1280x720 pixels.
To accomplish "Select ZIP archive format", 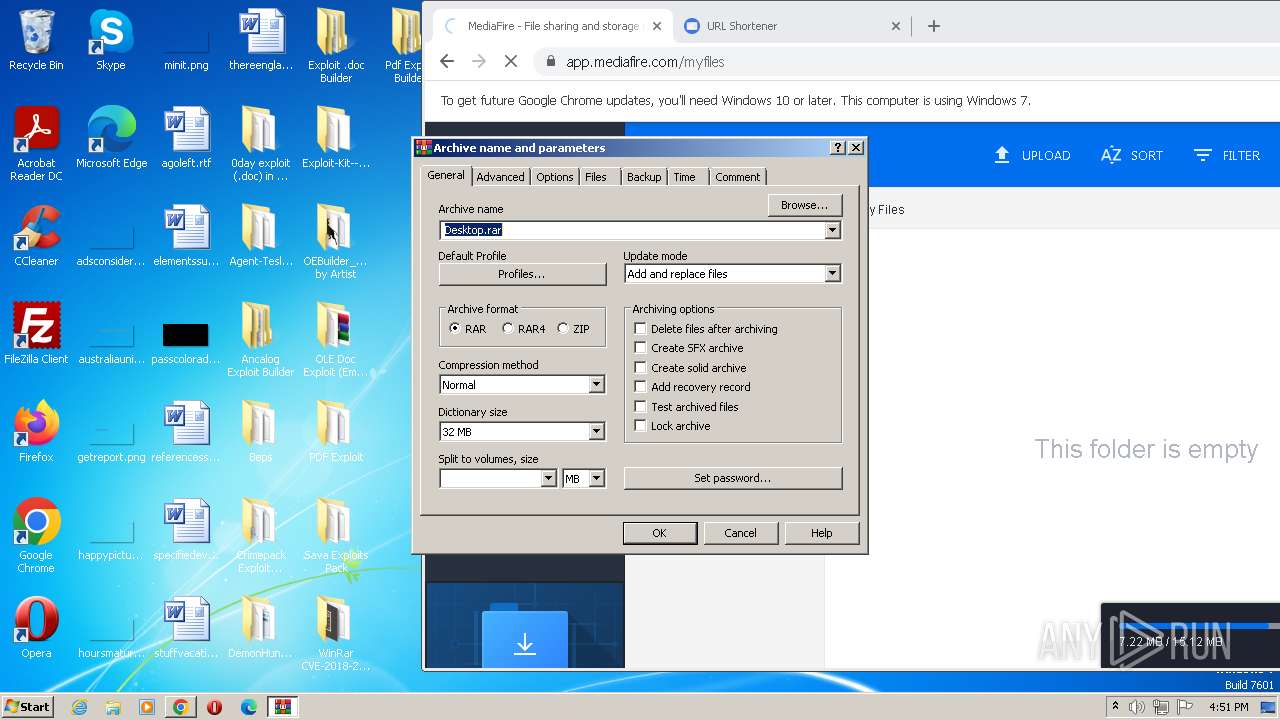I will click(x=563, y=329).
